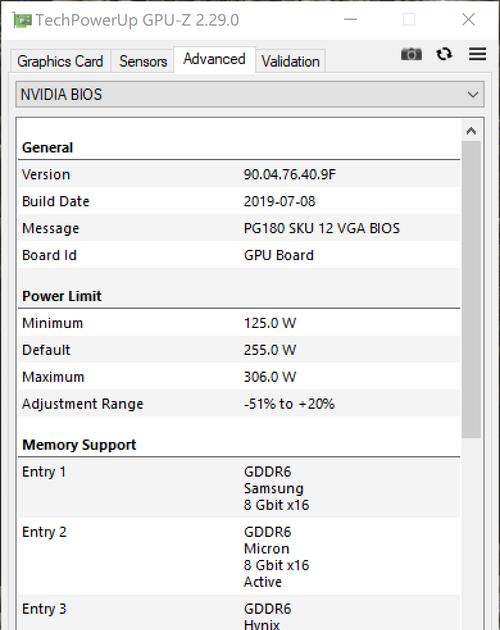Click the GPU-Z app icon in title bar
This screenshot has width=500, height=630.
pos(22,20)
